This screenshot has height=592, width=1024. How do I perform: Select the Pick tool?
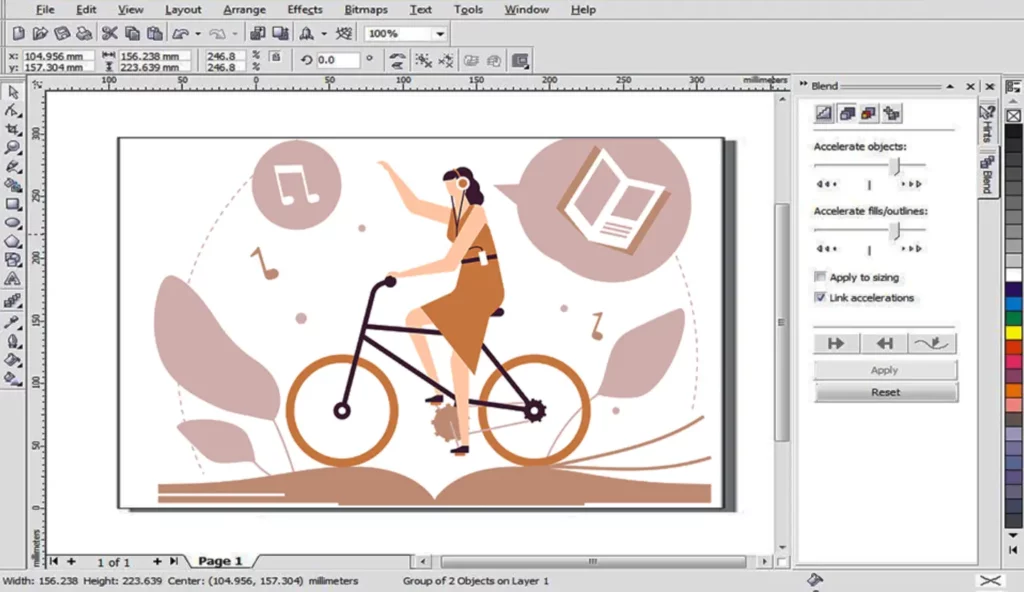click(13, 89)
